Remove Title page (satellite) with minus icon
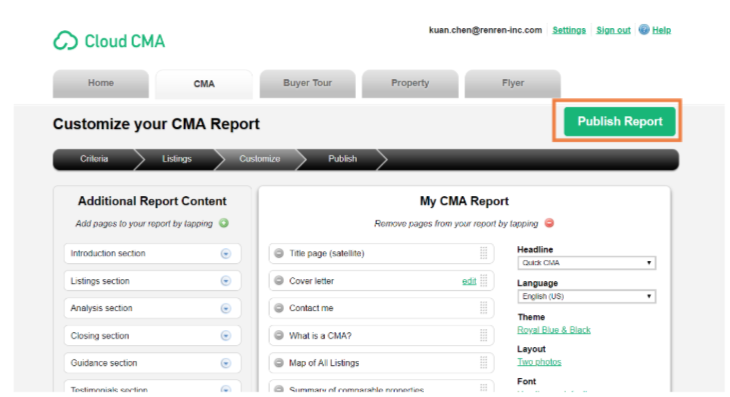This screenshot has width=730, height=397. click(279, 253)
